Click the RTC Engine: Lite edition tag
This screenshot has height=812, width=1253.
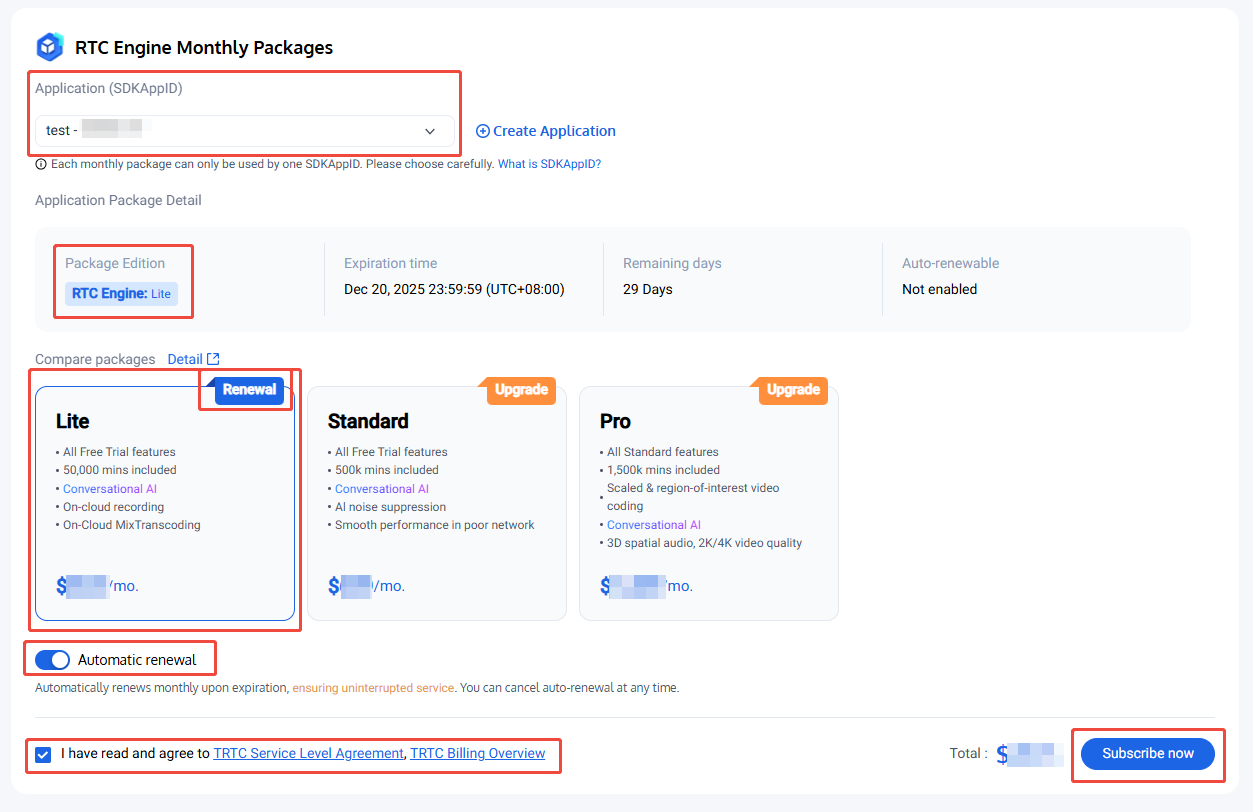click(x=122, y=294)
